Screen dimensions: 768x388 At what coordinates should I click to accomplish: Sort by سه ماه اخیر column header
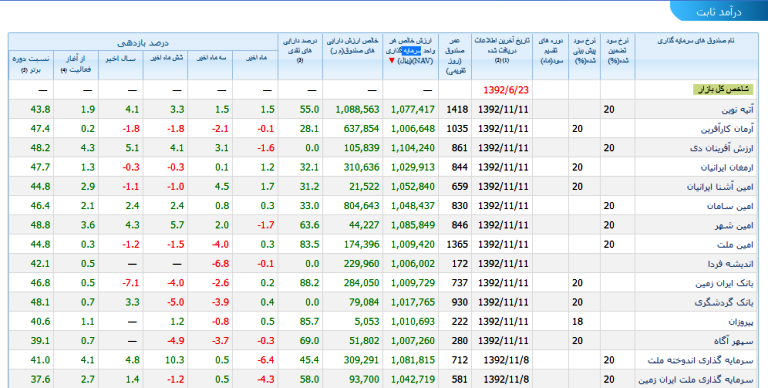coord(211,58)
